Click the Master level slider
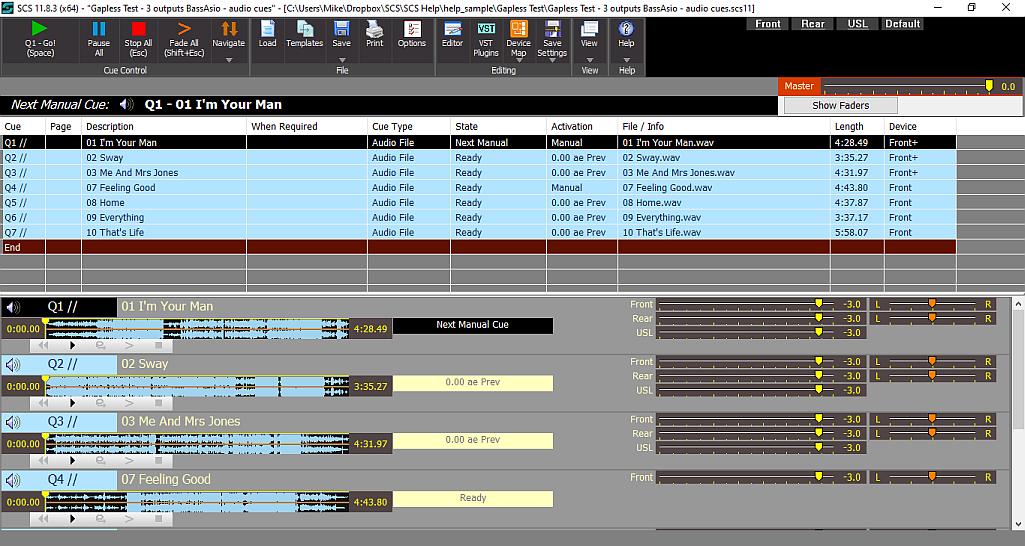Image resolution: width=1025 pixels, height=546 pixels. 909,86
